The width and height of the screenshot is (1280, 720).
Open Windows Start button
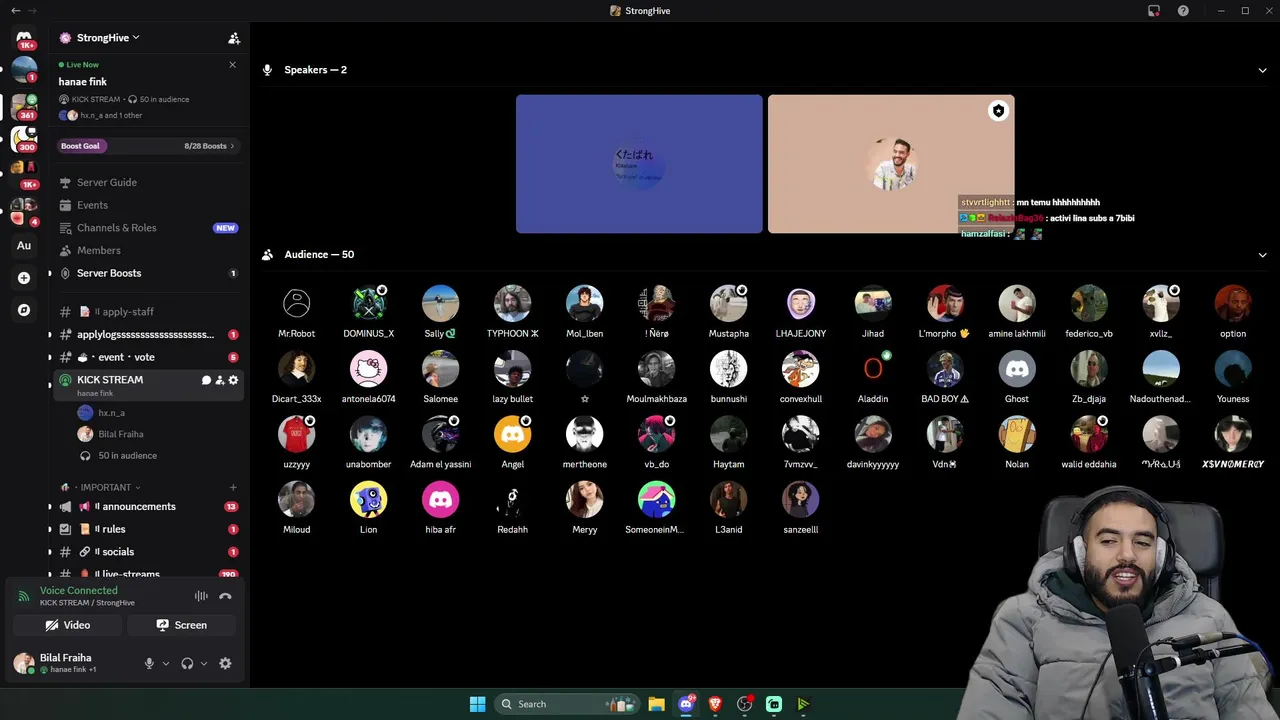pyautogui.click(x=478, y=704)
